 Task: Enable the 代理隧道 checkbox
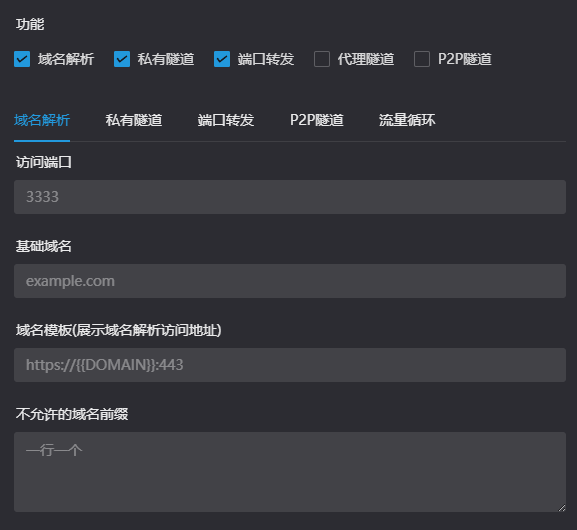pos(322,59)
